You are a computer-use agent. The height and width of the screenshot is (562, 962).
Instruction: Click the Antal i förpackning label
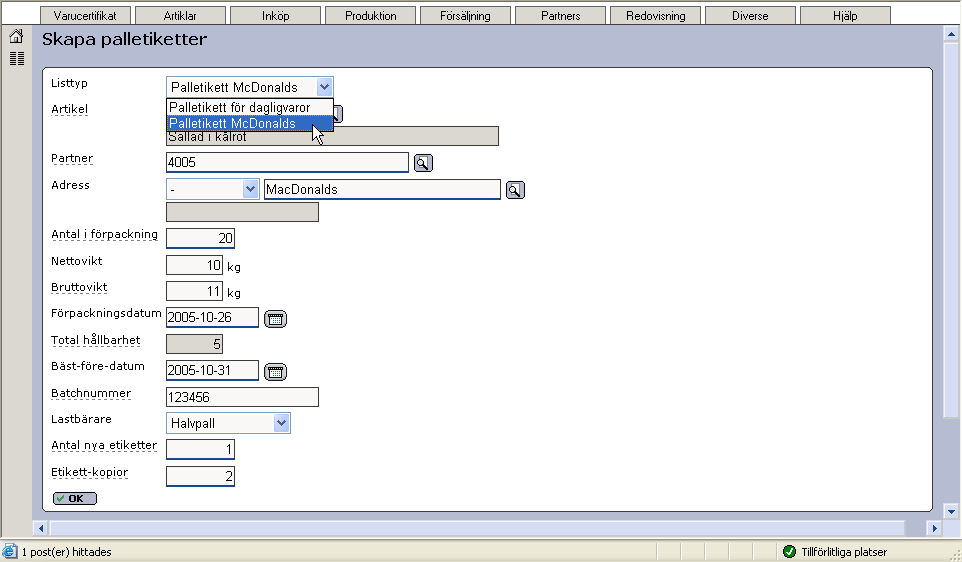click(104, 234)
